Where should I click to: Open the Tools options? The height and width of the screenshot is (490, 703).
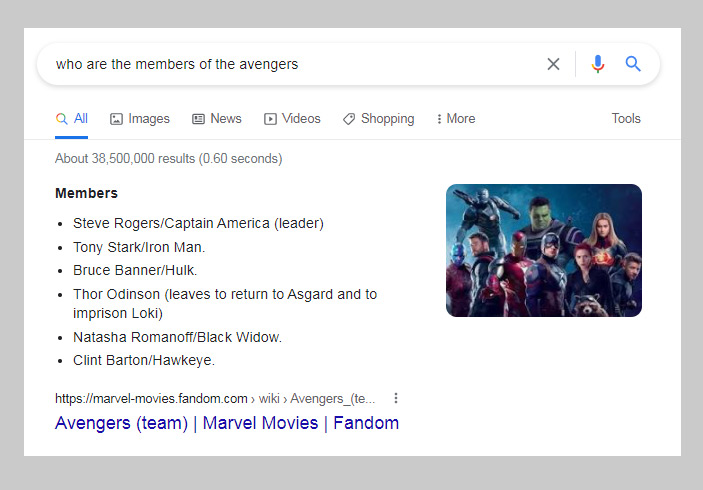[x=626, y=118]
